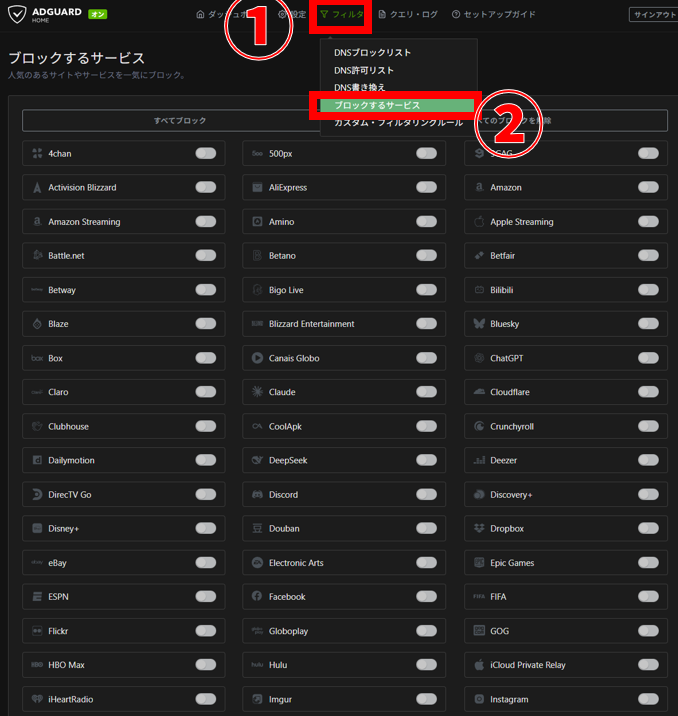Click the Flickr service icon

(37, 631)
